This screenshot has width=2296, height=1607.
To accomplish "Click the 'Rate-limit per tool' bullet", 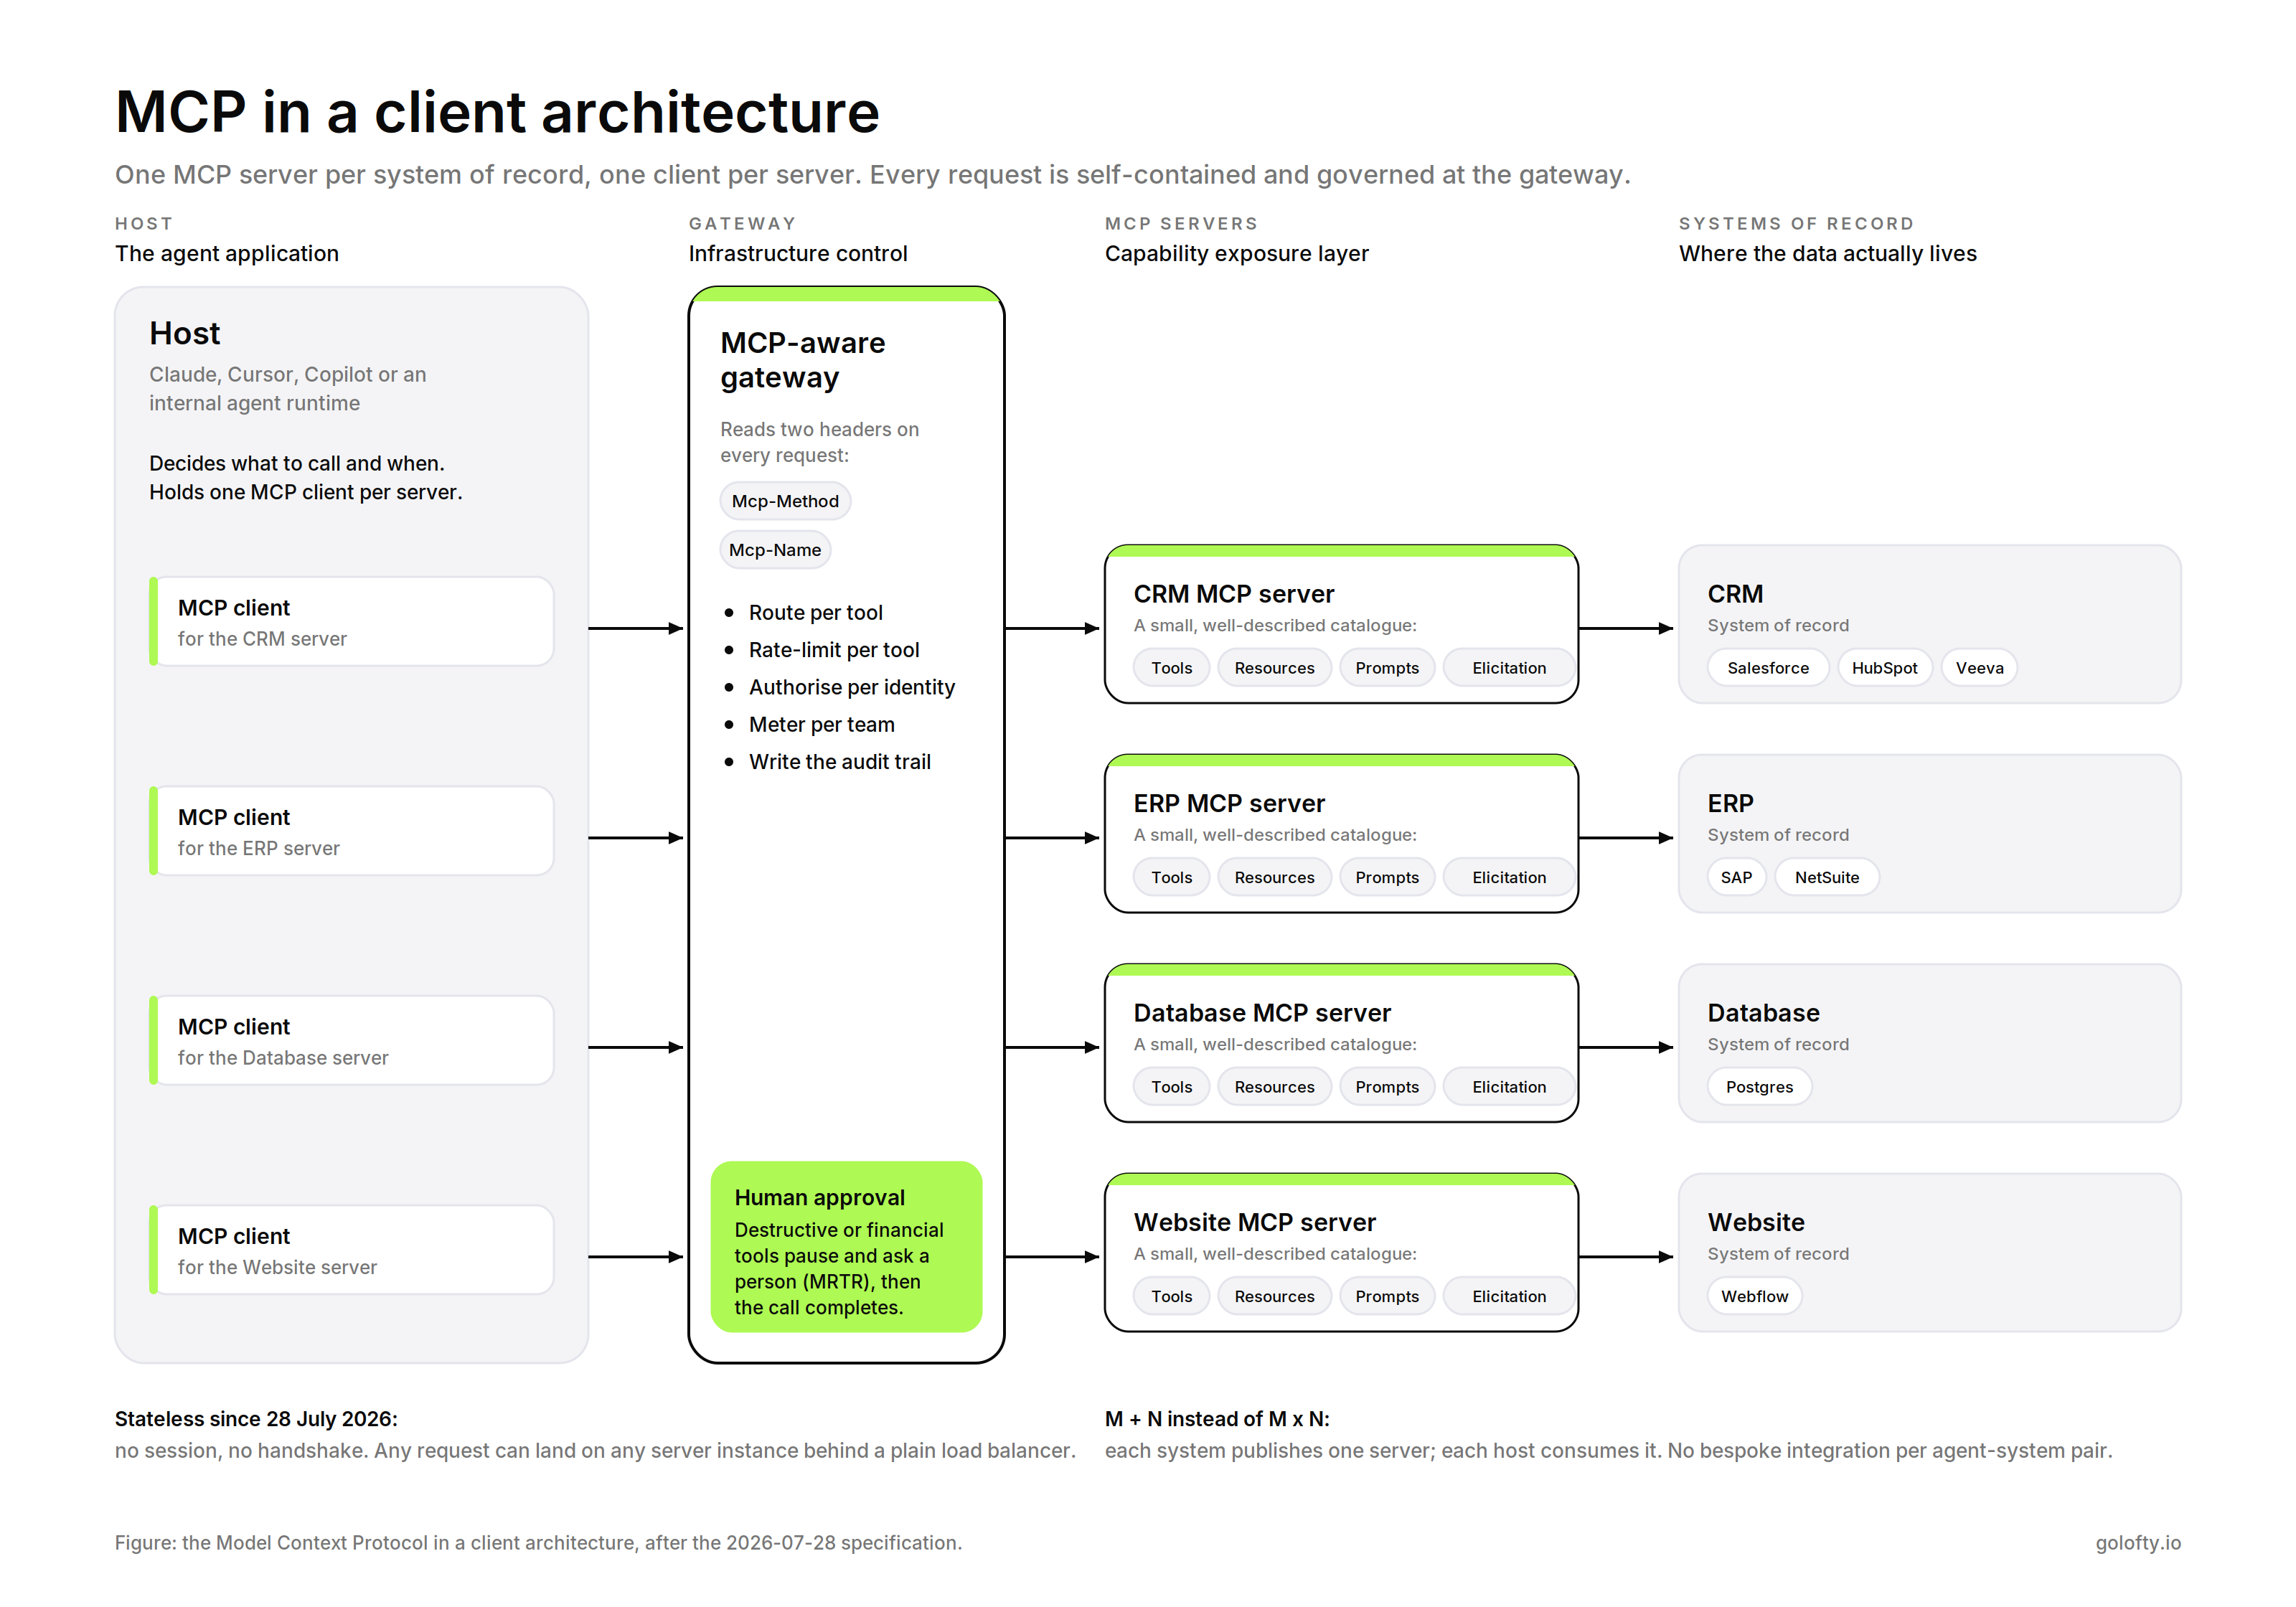I will click(833, 650).
